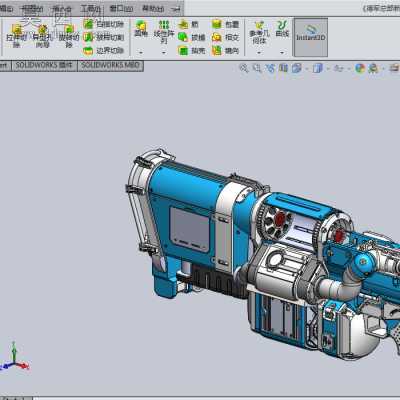Expand Hide/Show Items dropdown arrow

click(x=349, y=69)
